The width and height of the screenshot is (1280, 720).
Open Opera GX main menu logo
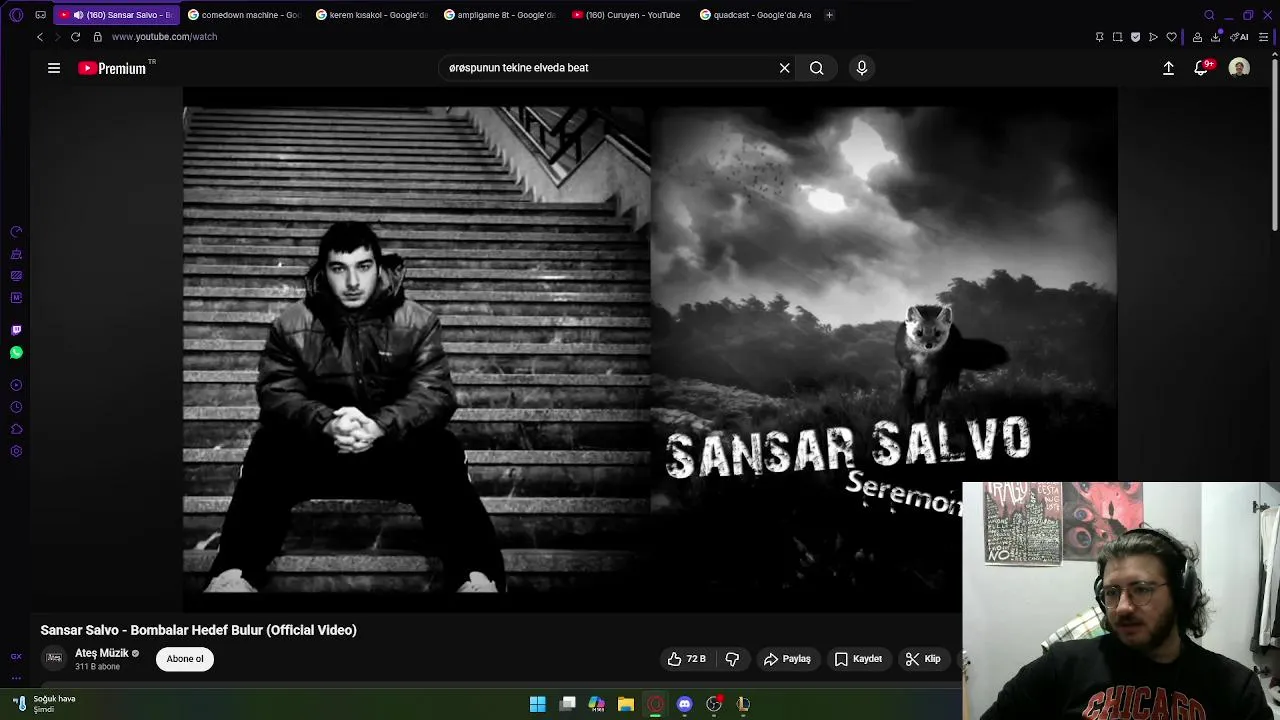click(x=16, y=15)
